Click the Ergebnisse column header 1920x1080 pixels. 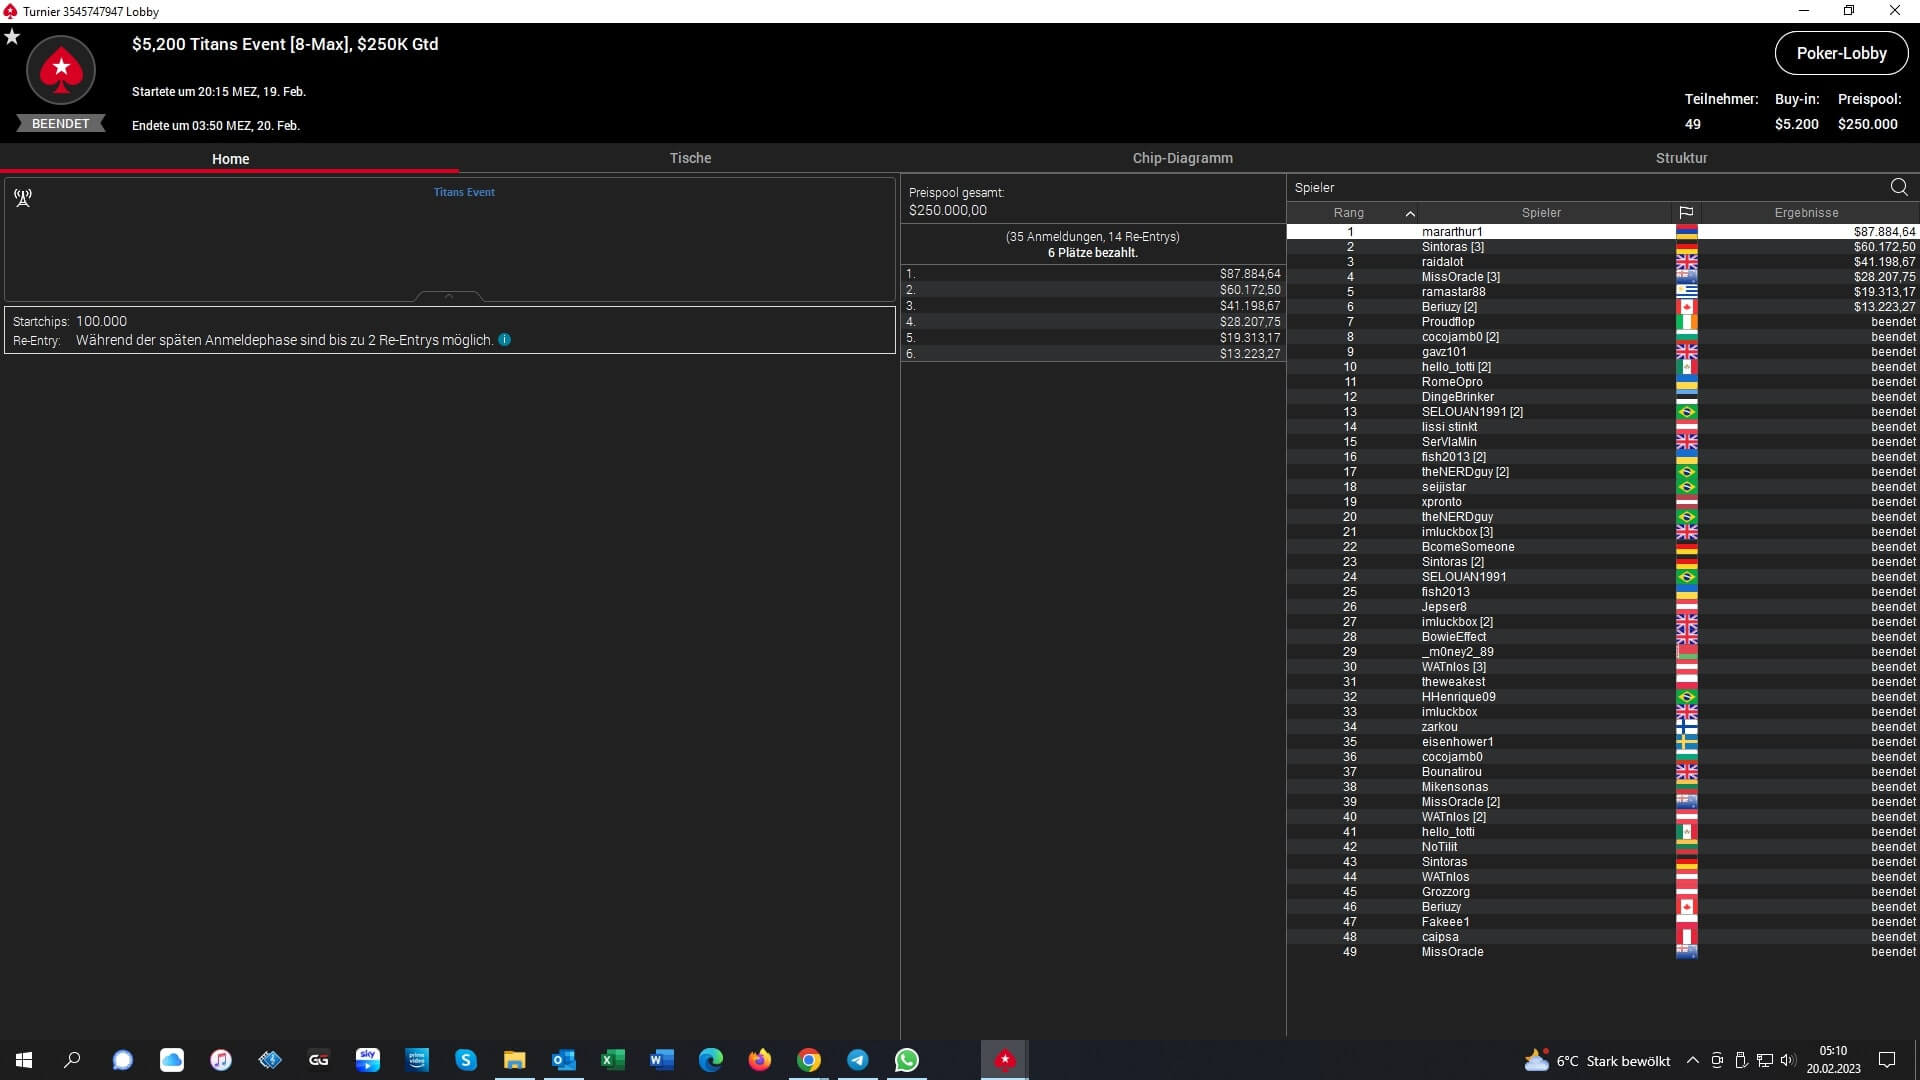click(x=1806, y=213)
